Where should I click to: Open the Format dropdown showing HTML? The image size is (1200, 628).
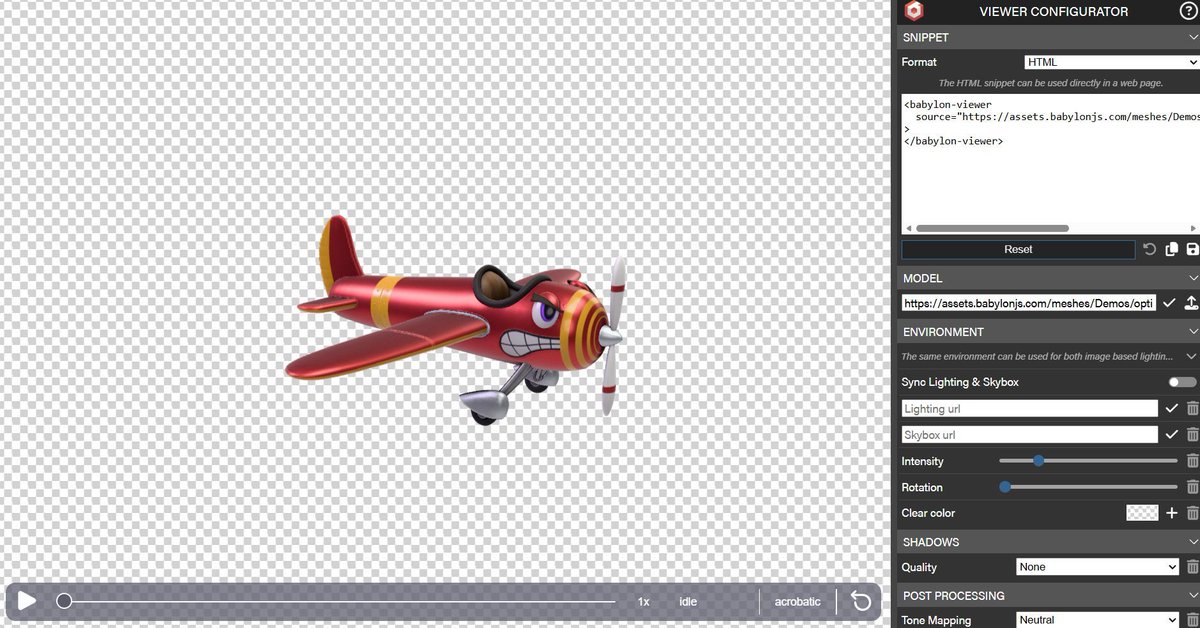[1111, 62]
